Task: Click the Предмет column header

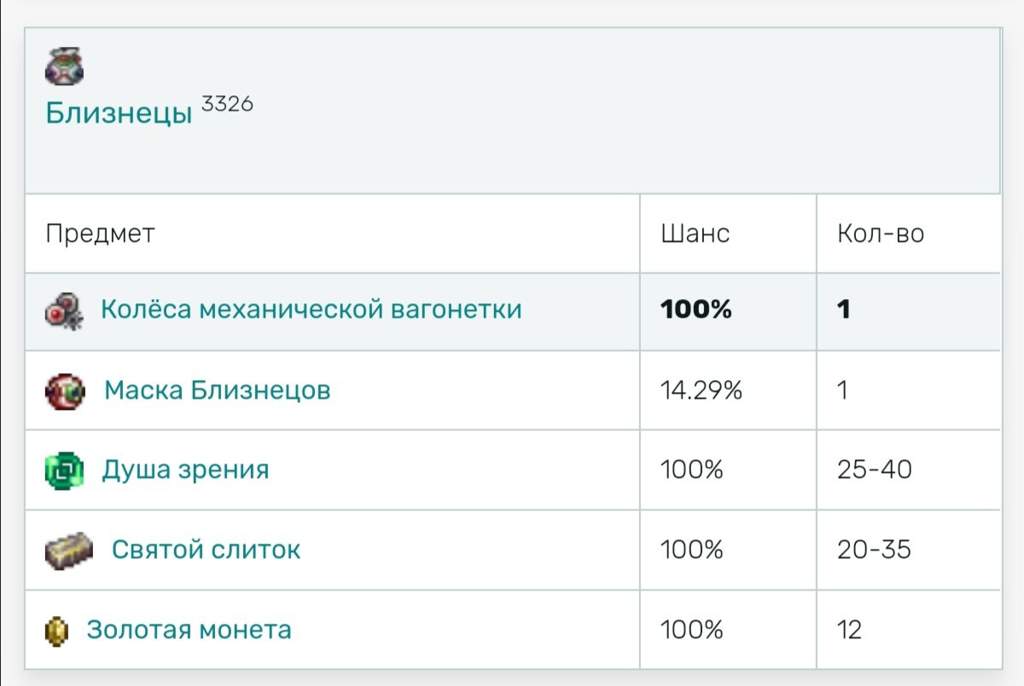Action: (100, 233)
